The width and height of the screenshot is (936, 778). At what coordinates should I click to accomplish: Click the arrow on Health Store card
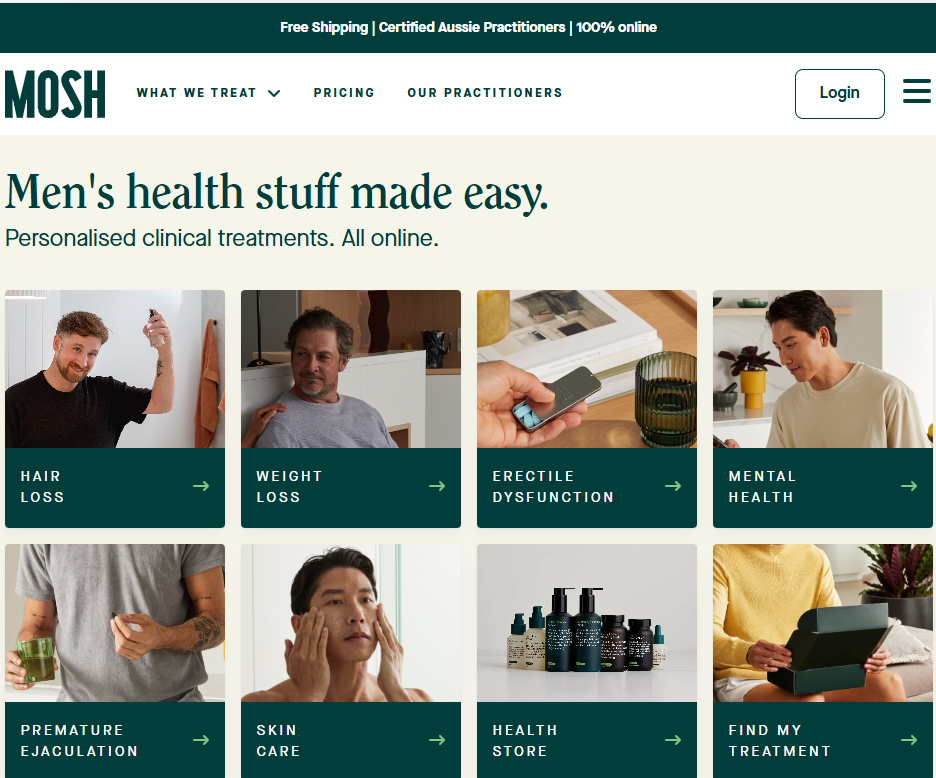coord(673,740)
